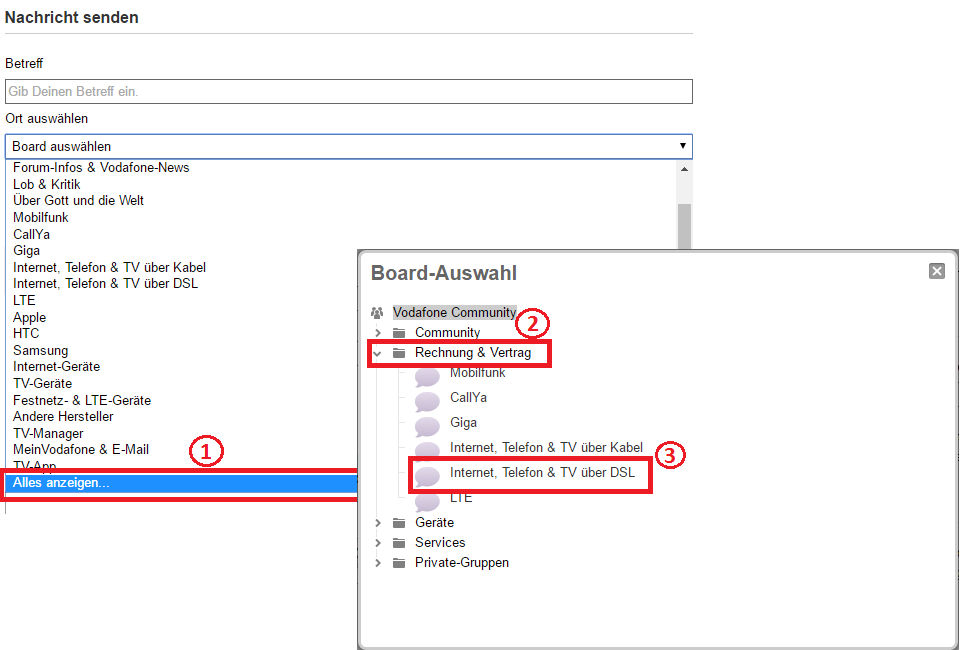960x650 pixels.
Task: Select the Community tree folder label
Action: tap(448, 333)
